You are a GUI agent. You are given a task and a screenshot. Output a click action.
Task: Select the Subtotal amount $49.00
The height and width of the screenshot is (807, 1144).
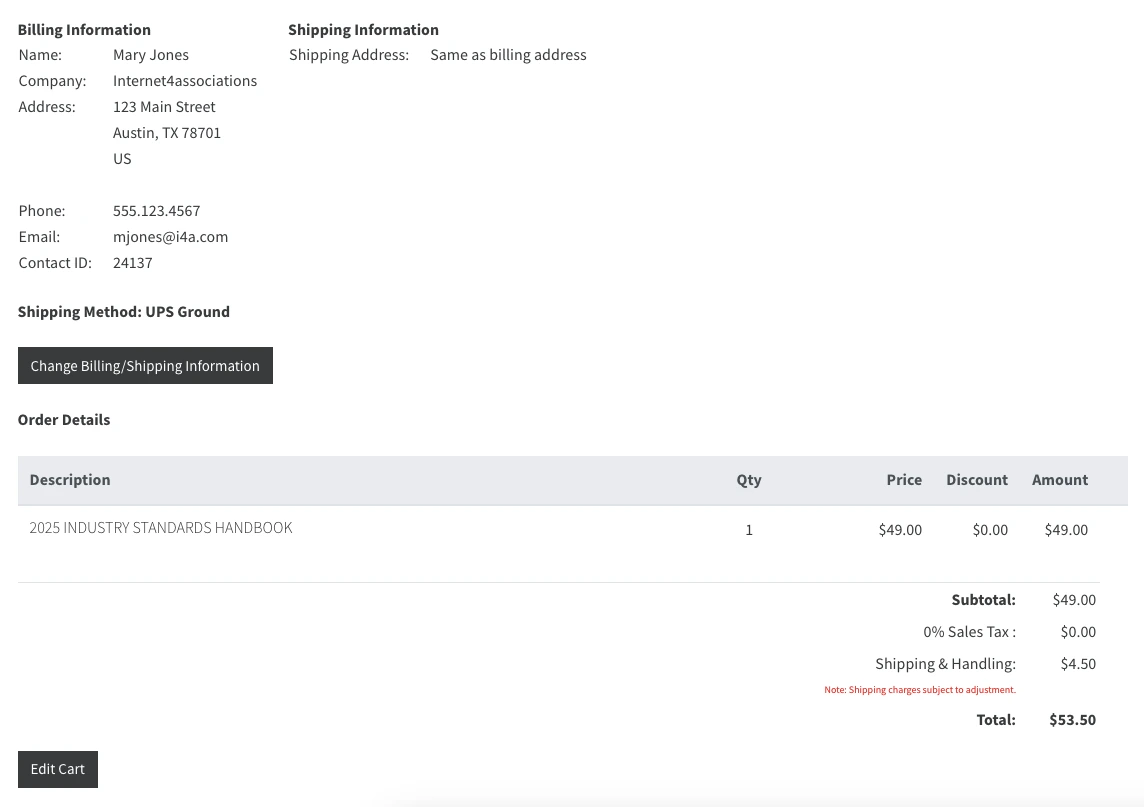click(x=1074, y=600)
